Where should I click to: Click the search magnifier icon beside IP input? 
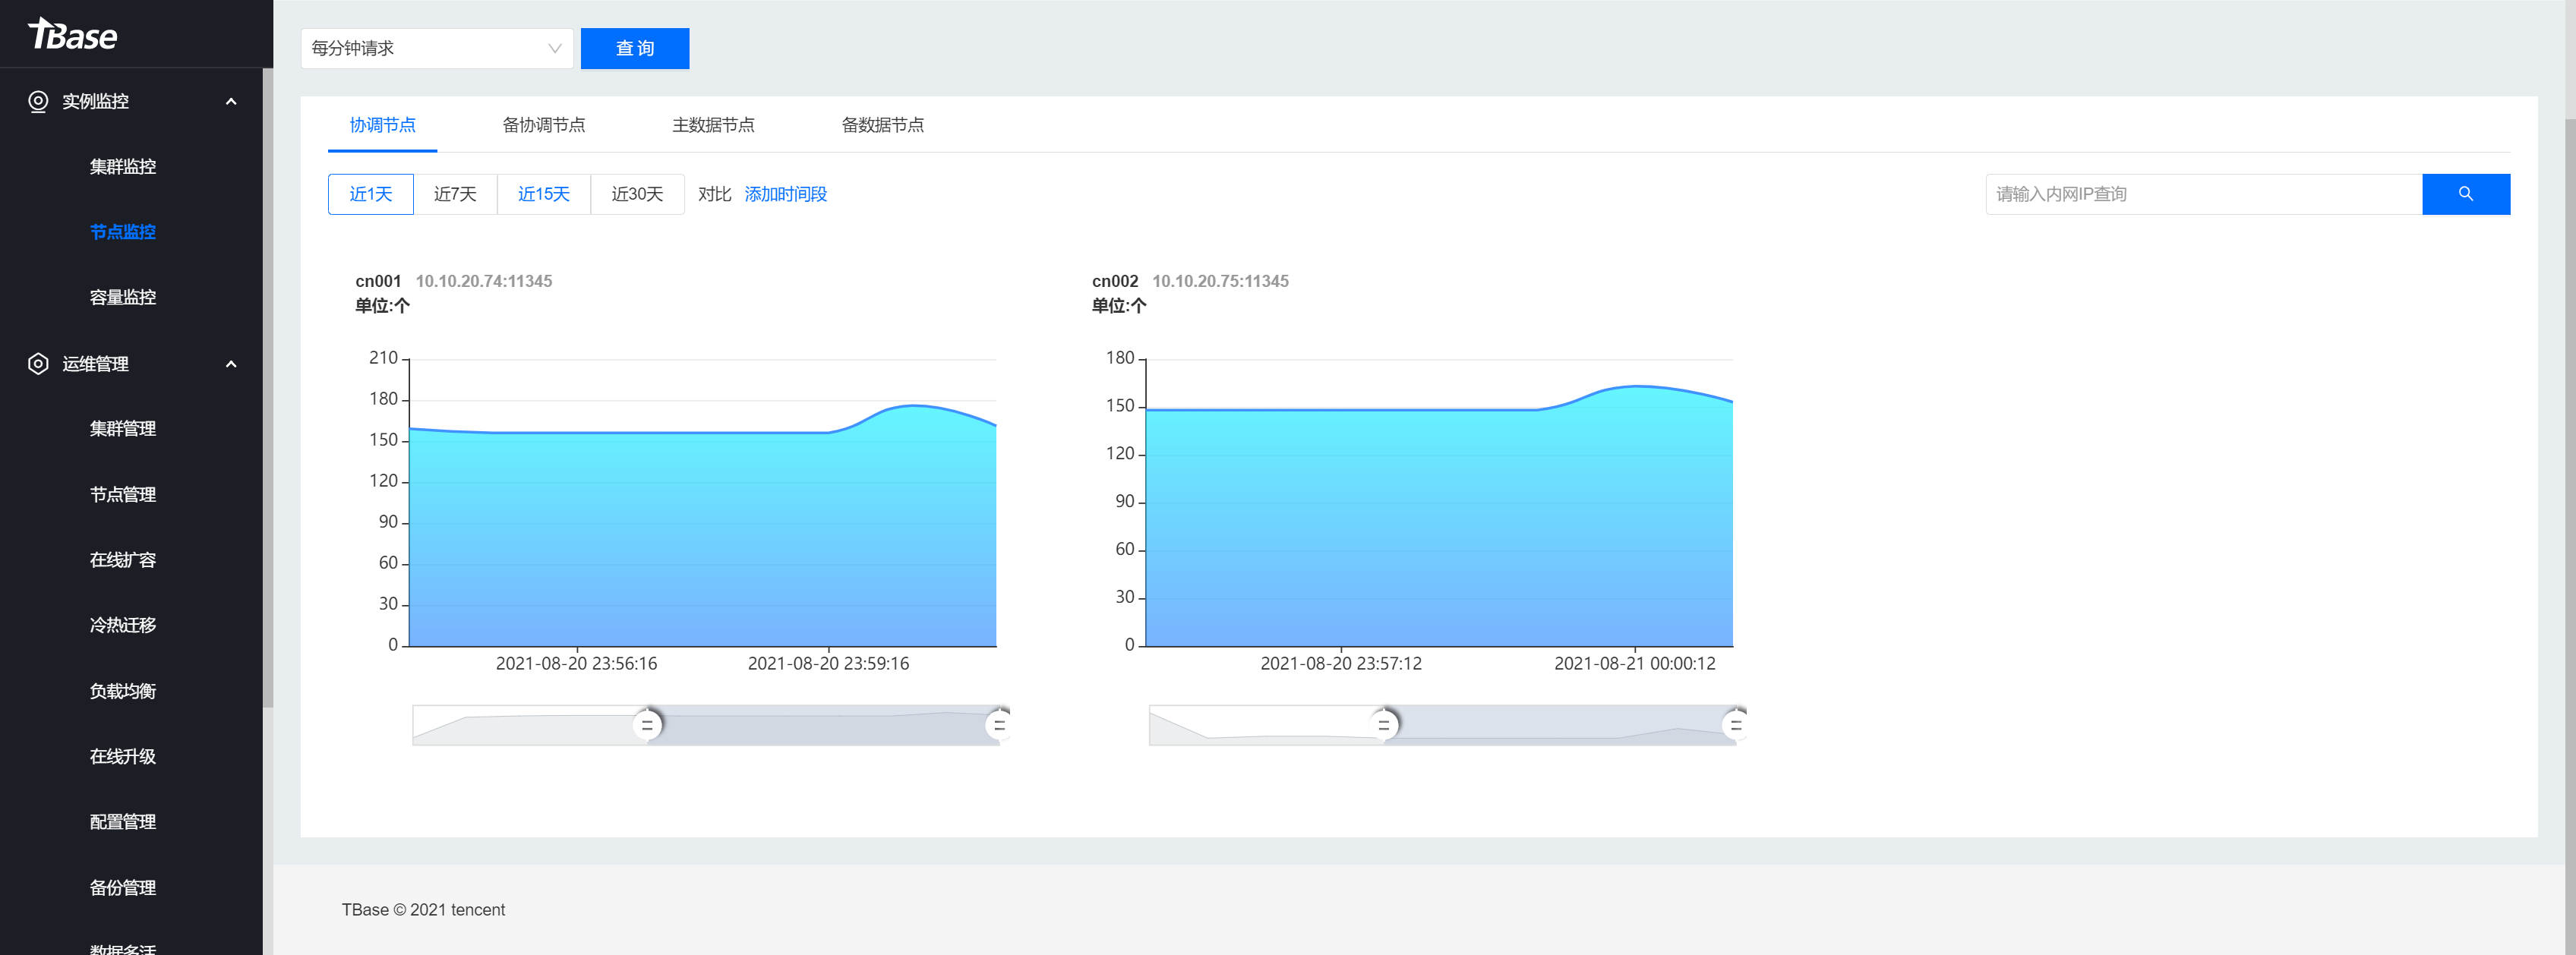2465,194
